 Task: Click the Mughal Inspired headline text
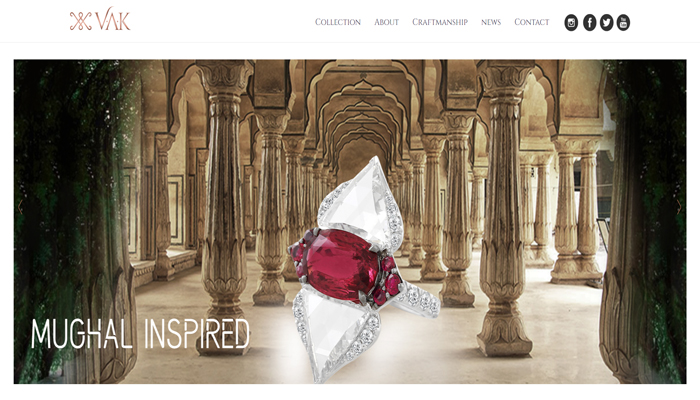(140, 334)
